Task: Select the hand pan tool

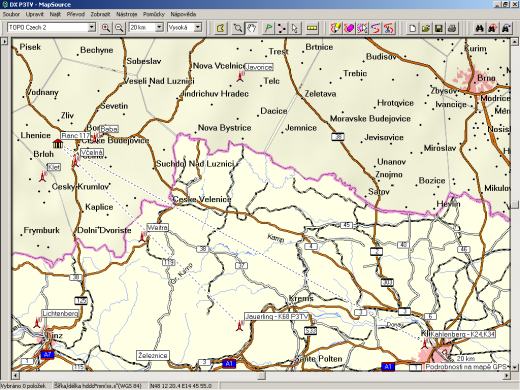Action: [x=252, y=28]
